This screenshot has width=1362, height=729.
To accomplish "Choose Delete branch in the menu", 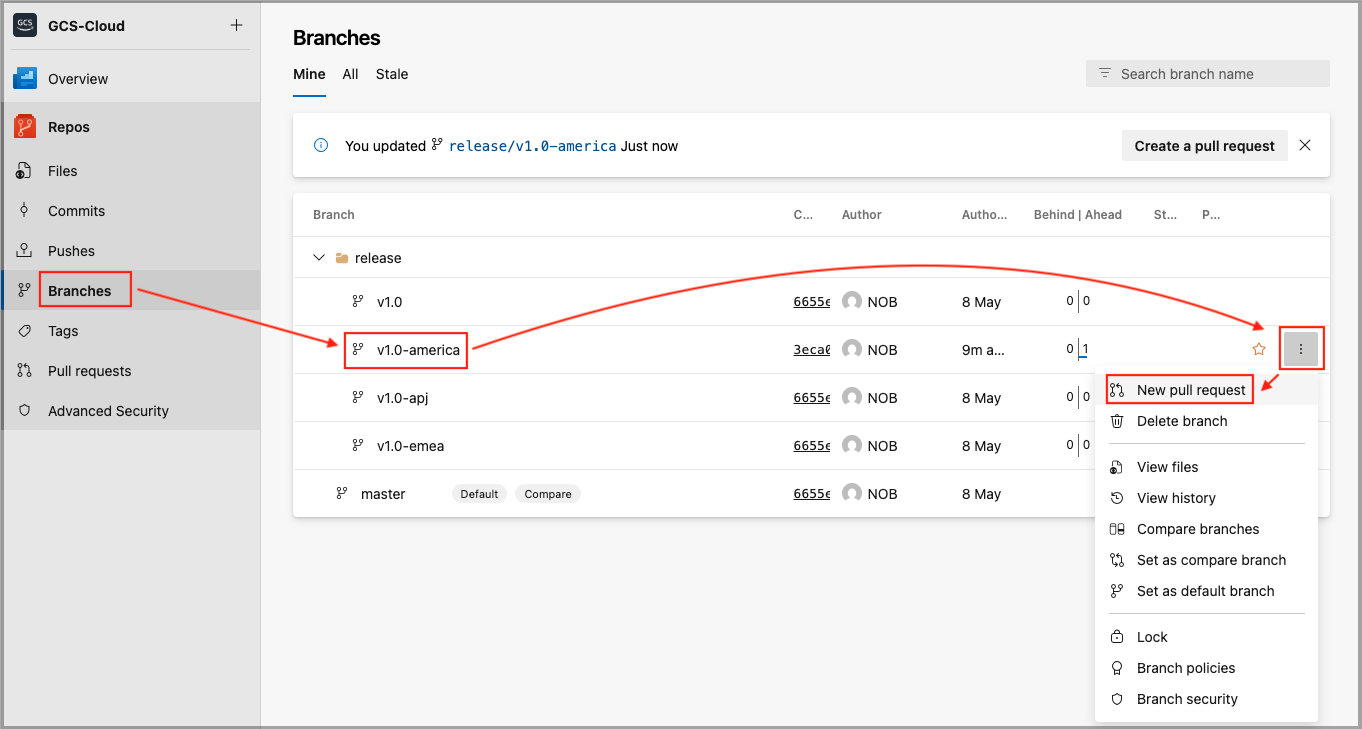I will (x=1181, y=421).
